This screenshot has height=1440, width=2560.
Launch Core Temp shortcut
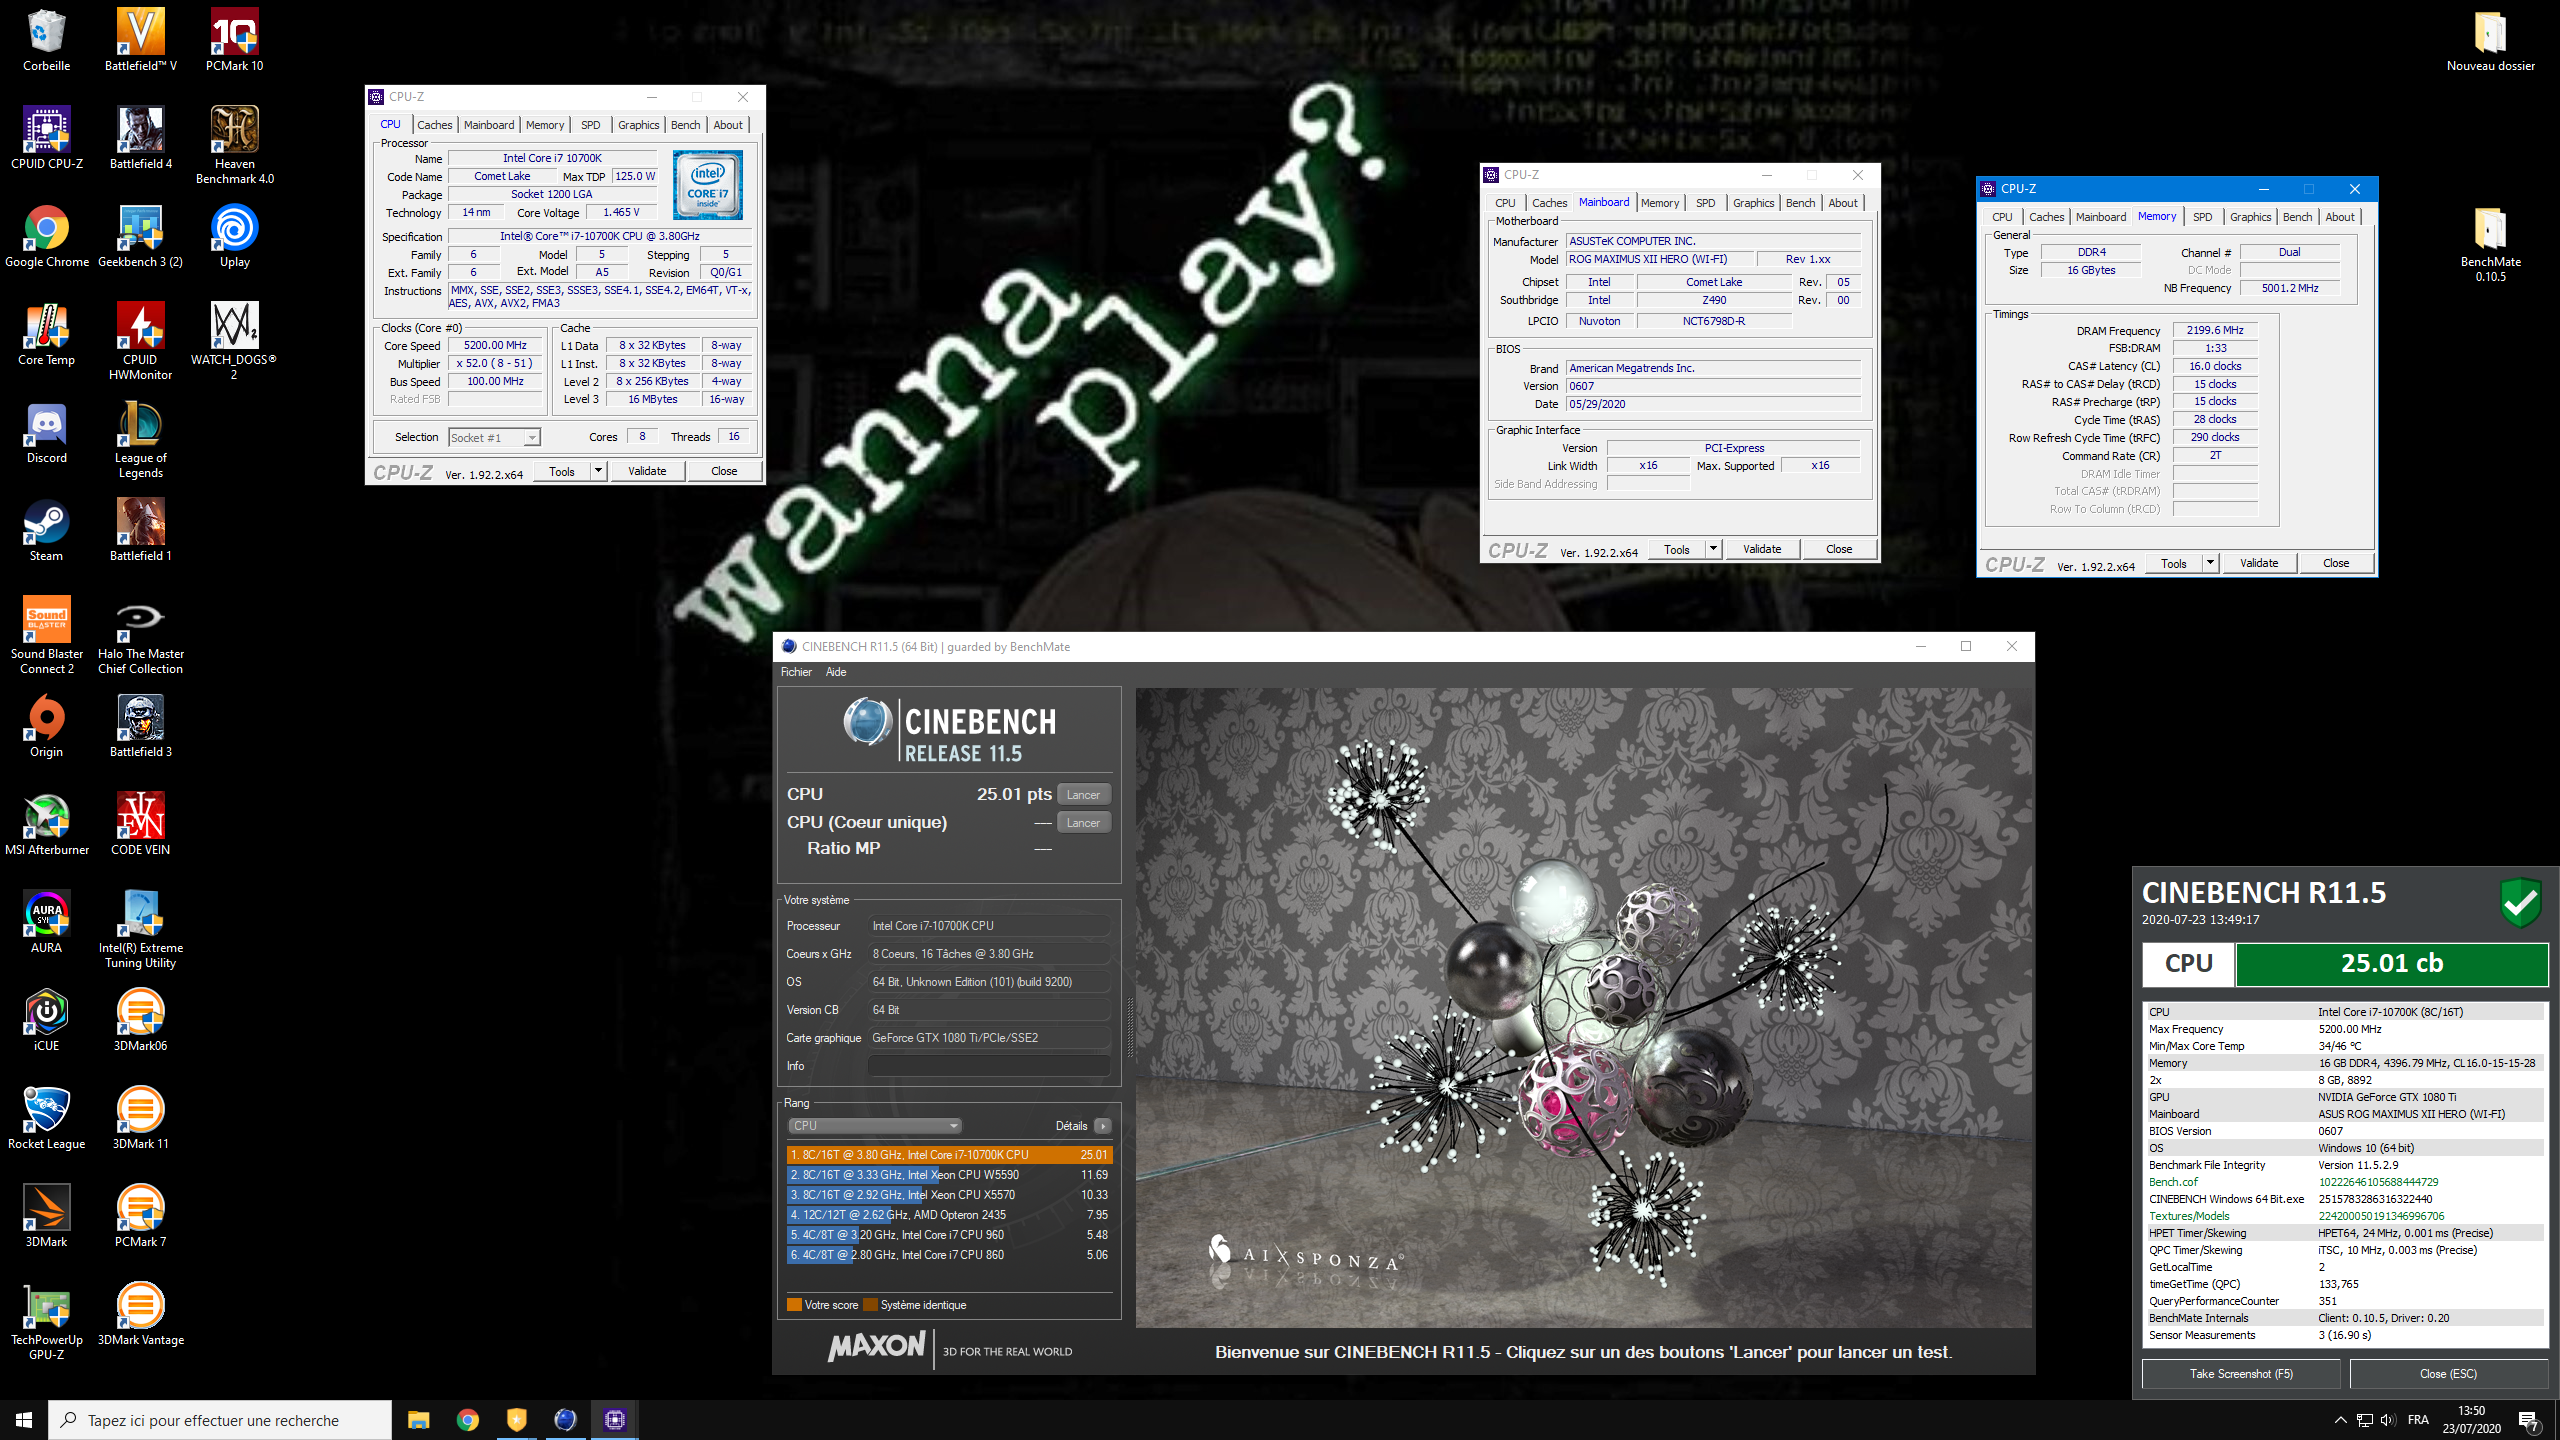(46, 335)
